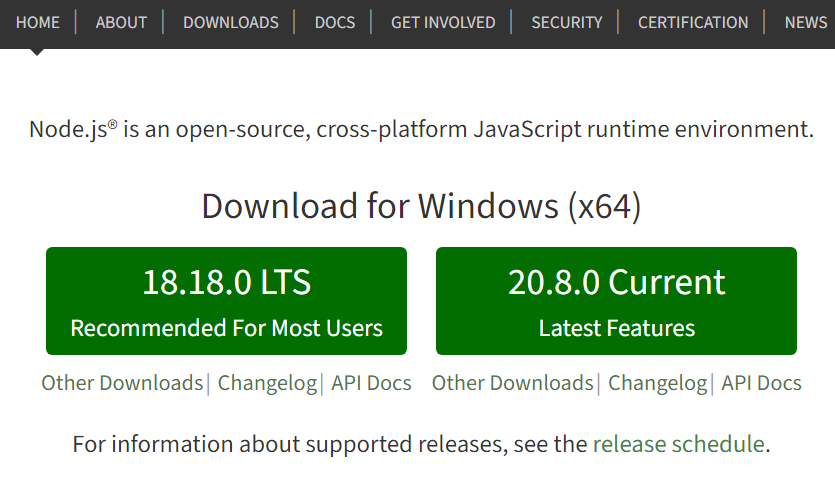Click the 'Download for Windows (x64)' heading
Screen dimensions: 835x484
[421, 206]
